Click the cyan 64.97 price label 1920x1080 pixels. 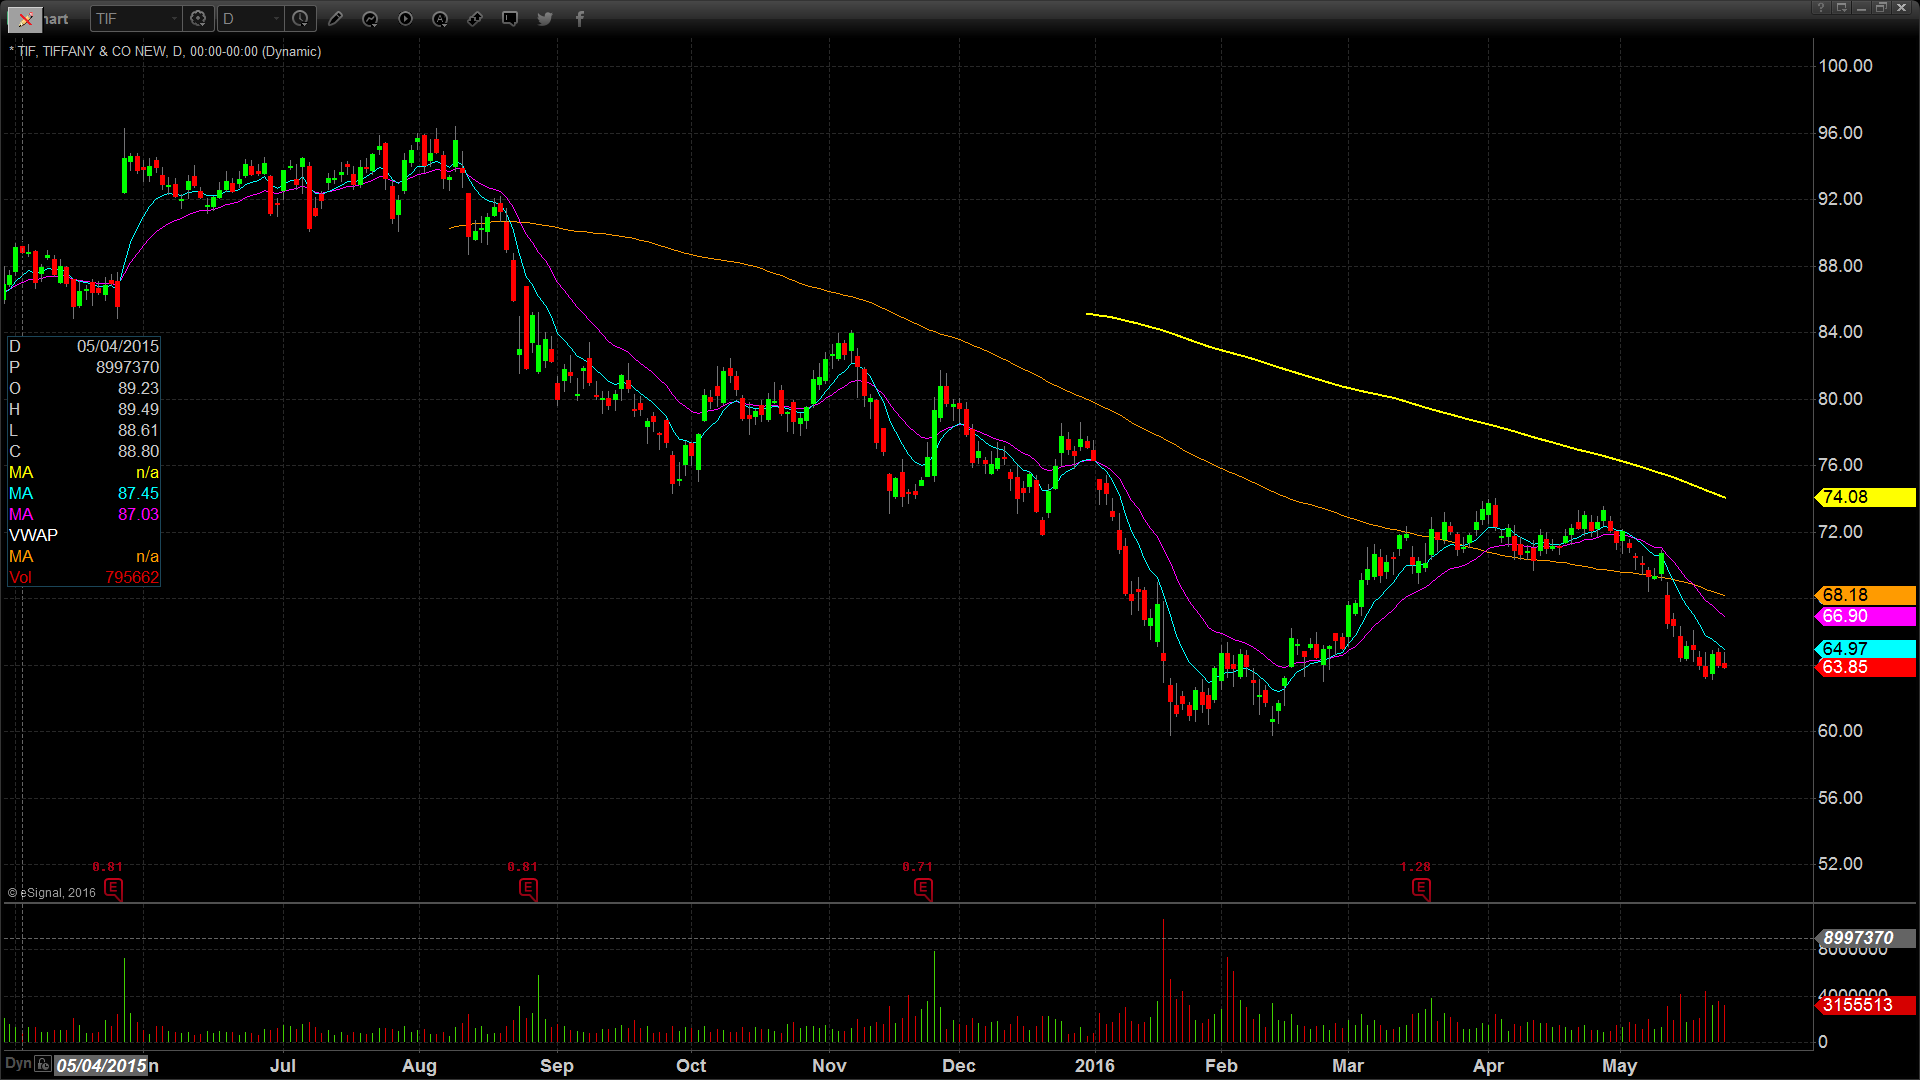pos(1865,649)
